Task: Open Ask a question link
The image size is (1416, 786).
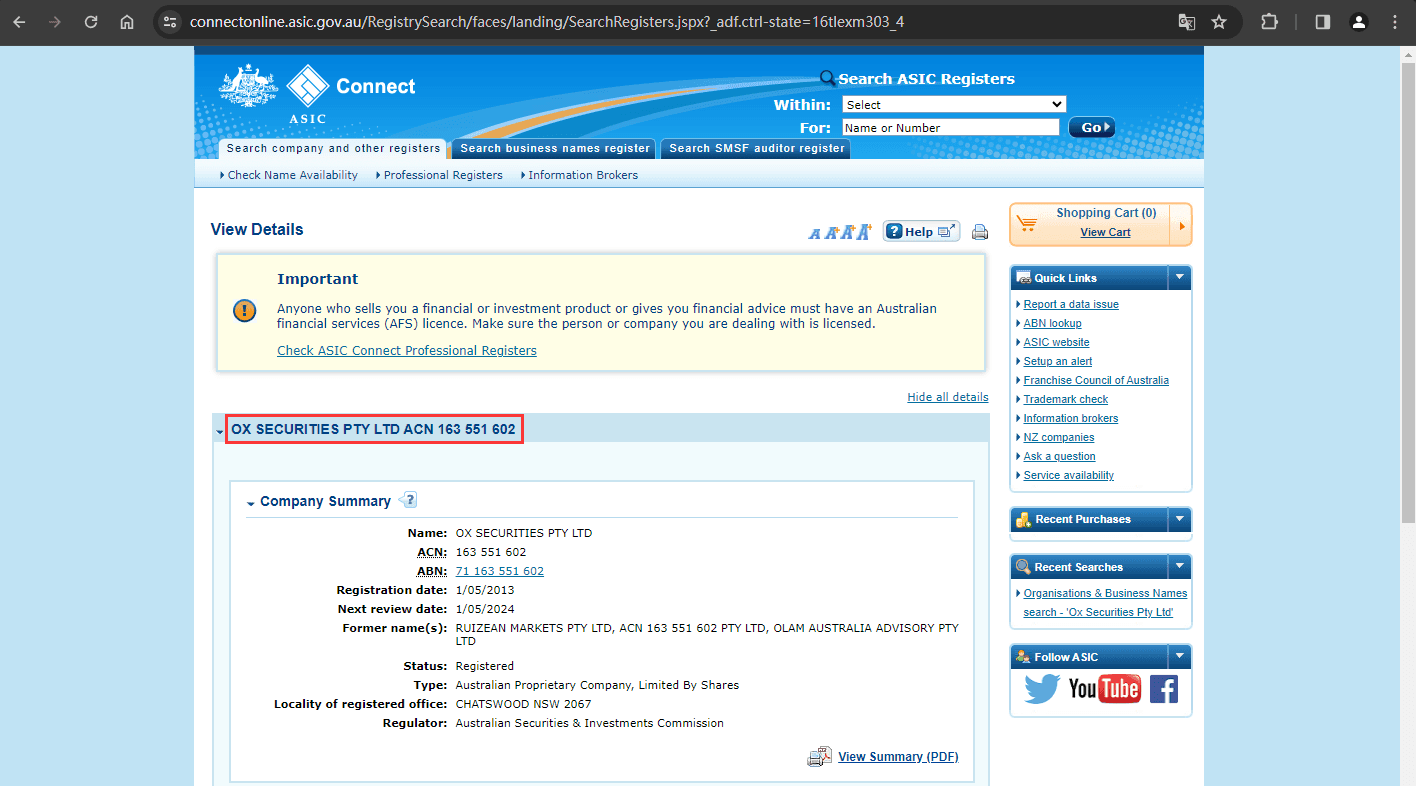Action: click(1059, 456)
